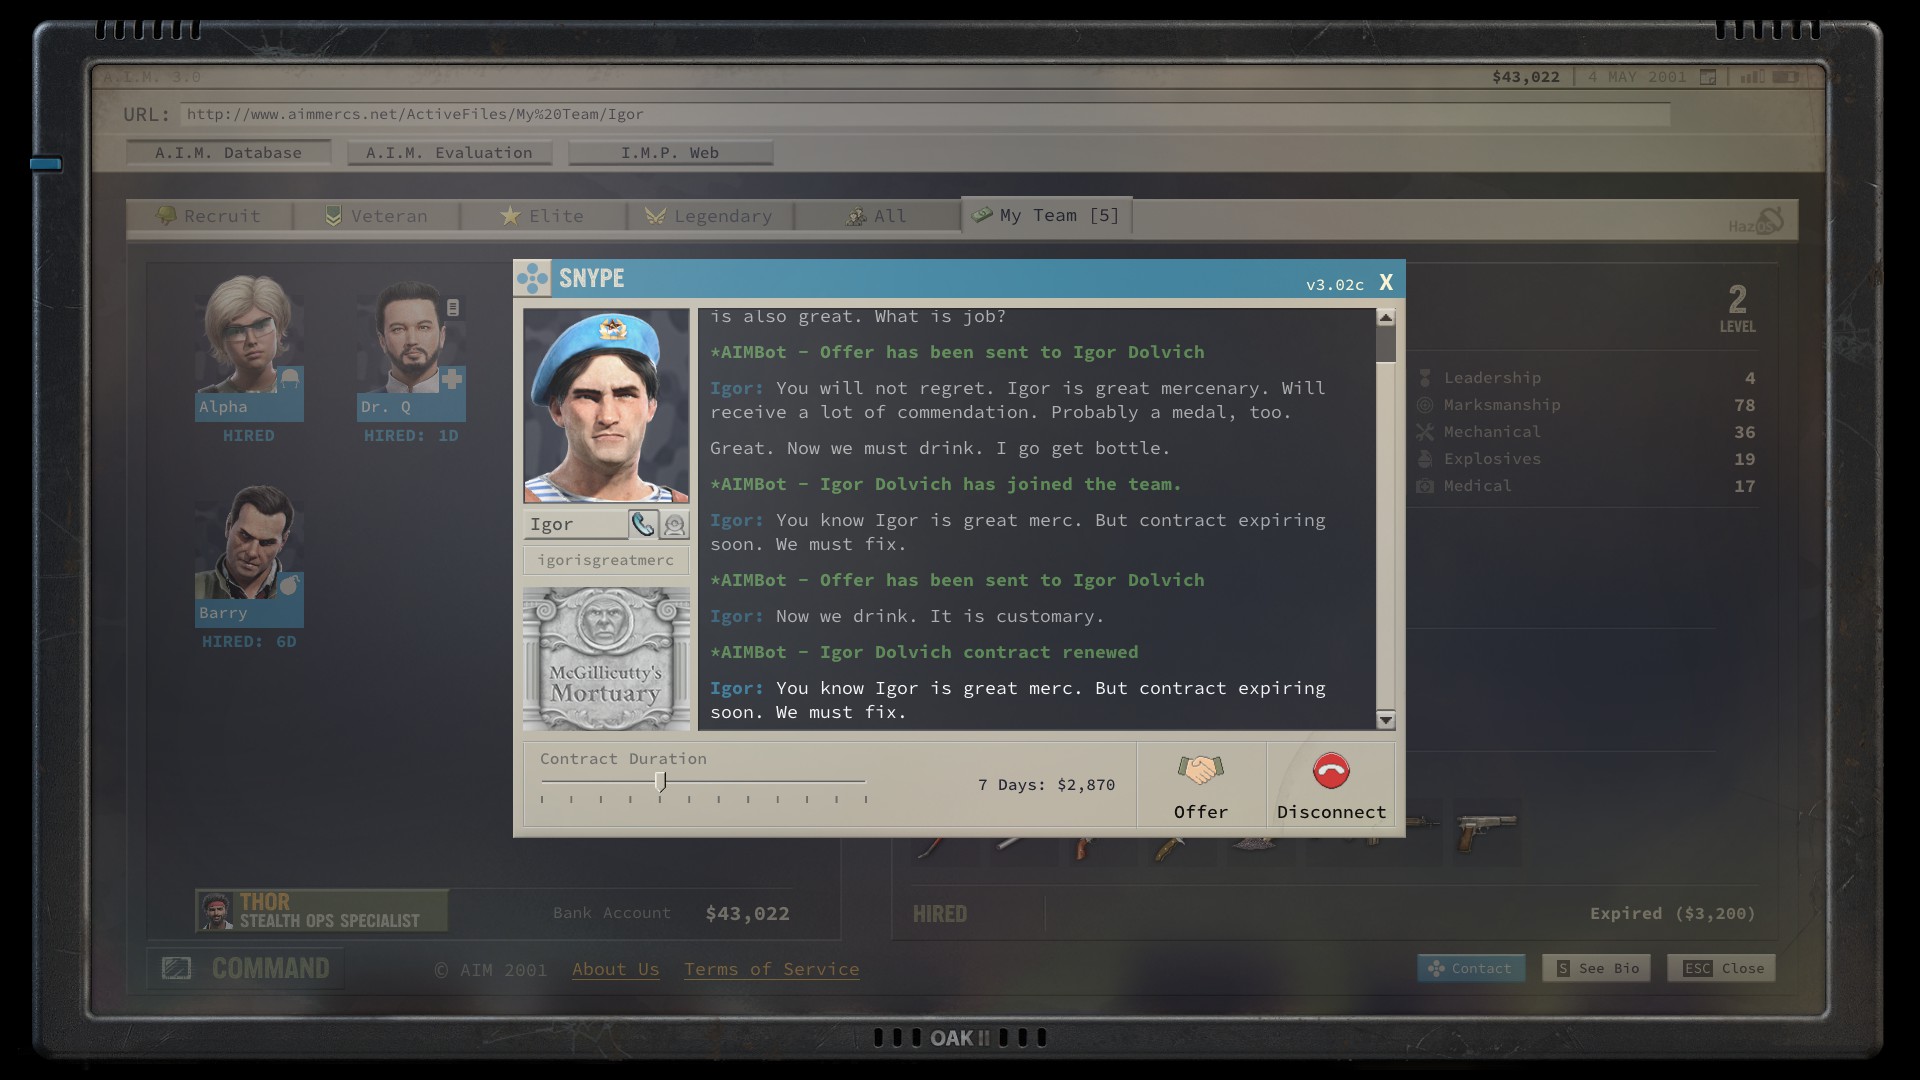Click the Contract Duration slider handle

click(x=660, y=782)
